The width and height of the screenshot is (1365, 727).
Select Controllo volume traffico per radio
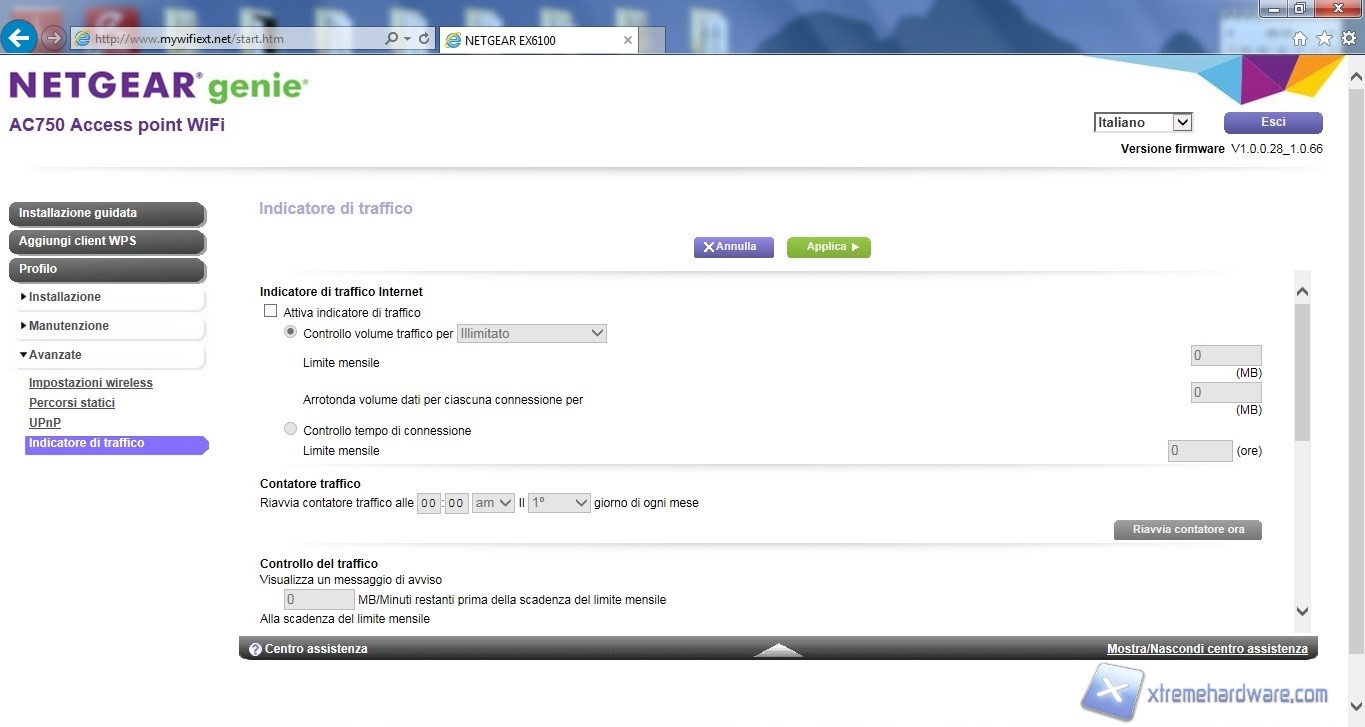pos(291,332)
